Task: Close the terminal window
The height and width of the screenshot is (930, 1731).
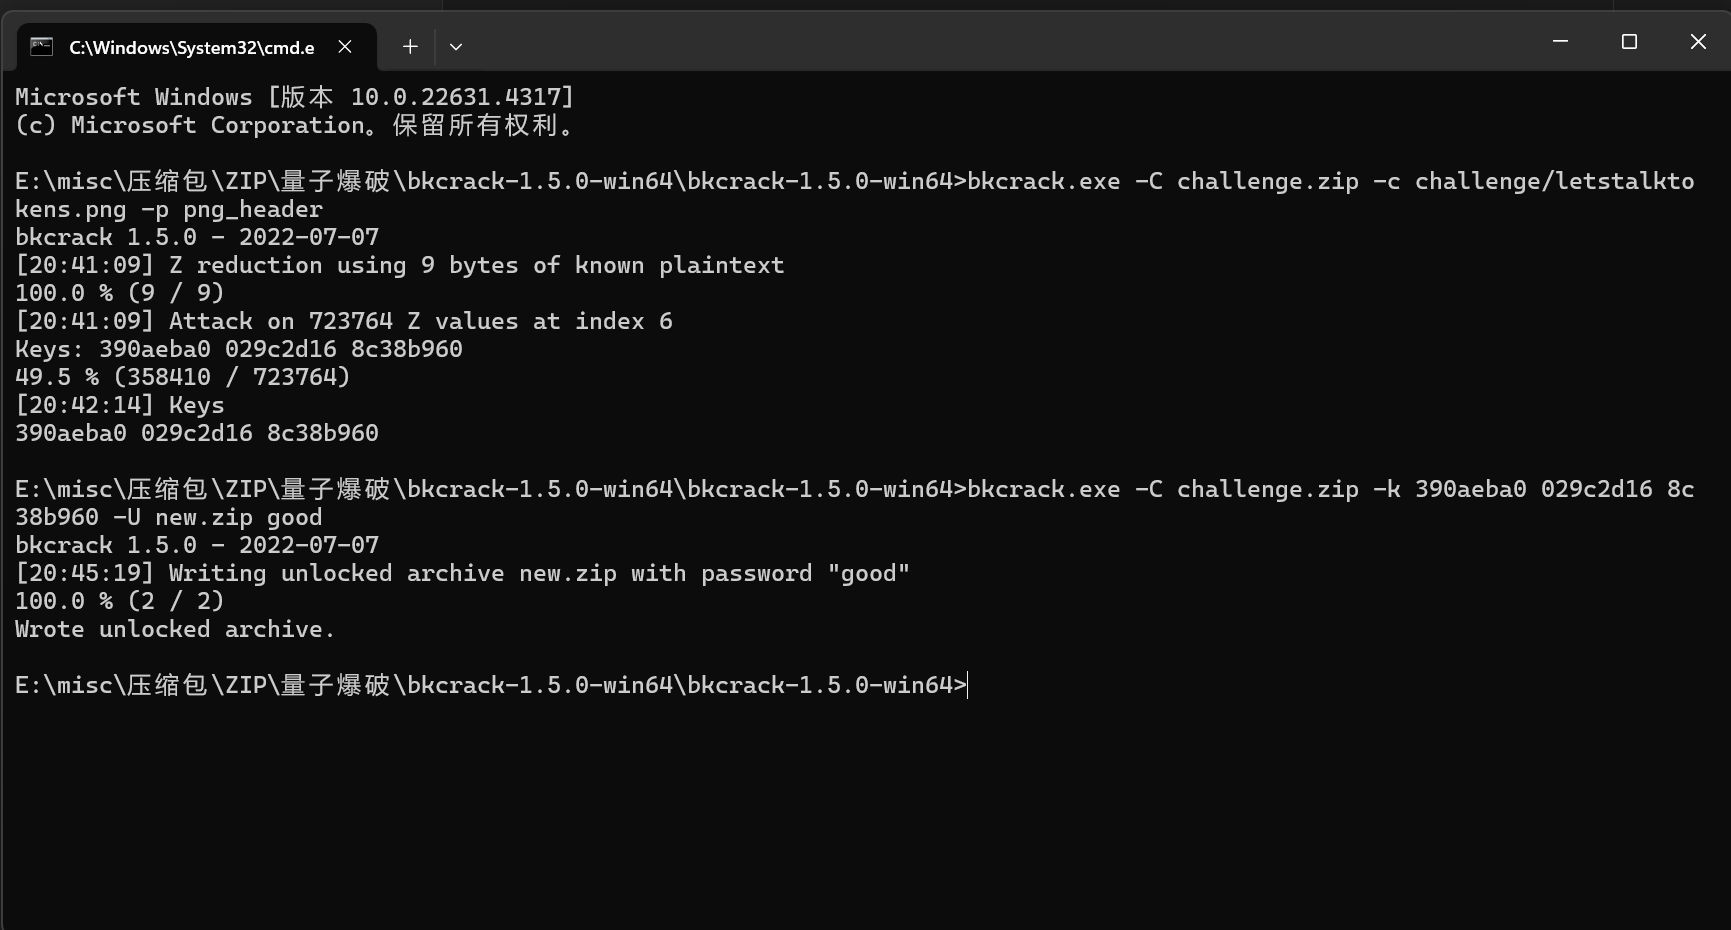Action: 1698,41
